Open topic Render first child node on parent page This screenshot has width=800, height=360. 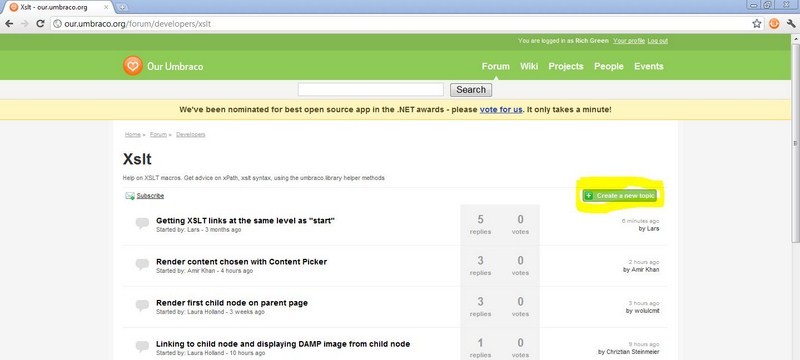(232, 303)
